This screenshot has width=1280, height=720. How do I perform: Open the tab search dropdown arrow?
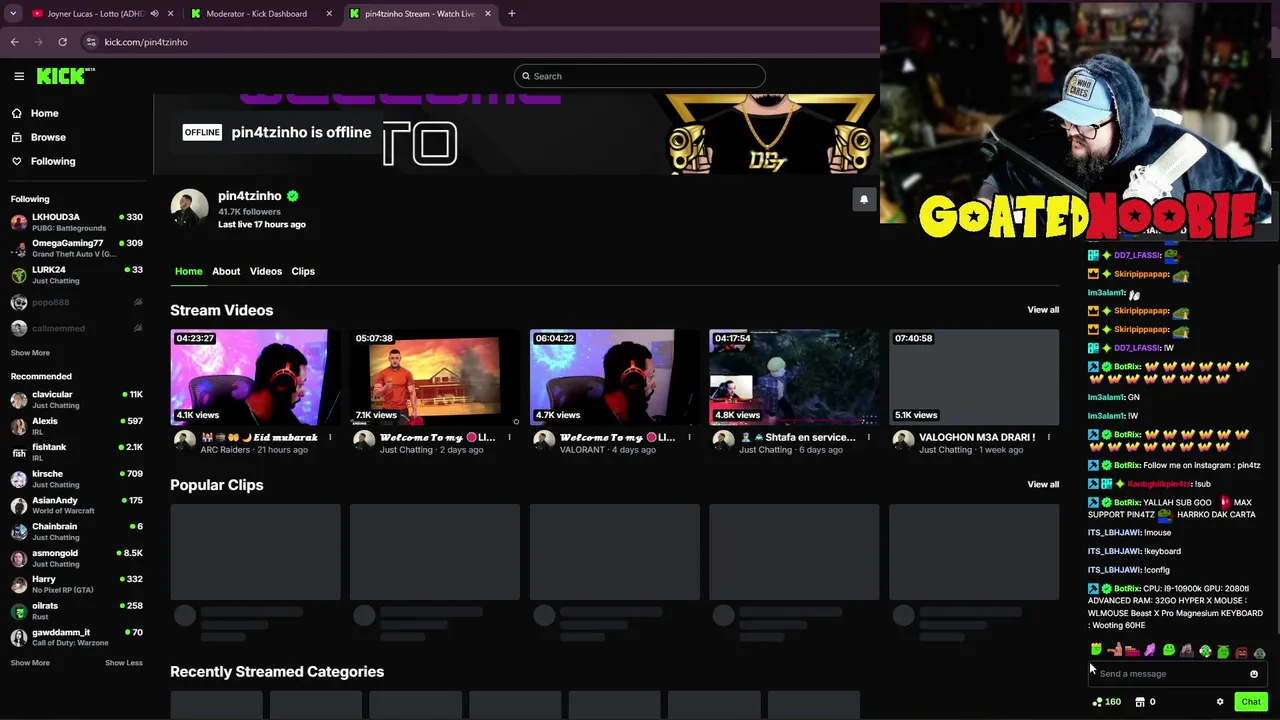[13, 14]
